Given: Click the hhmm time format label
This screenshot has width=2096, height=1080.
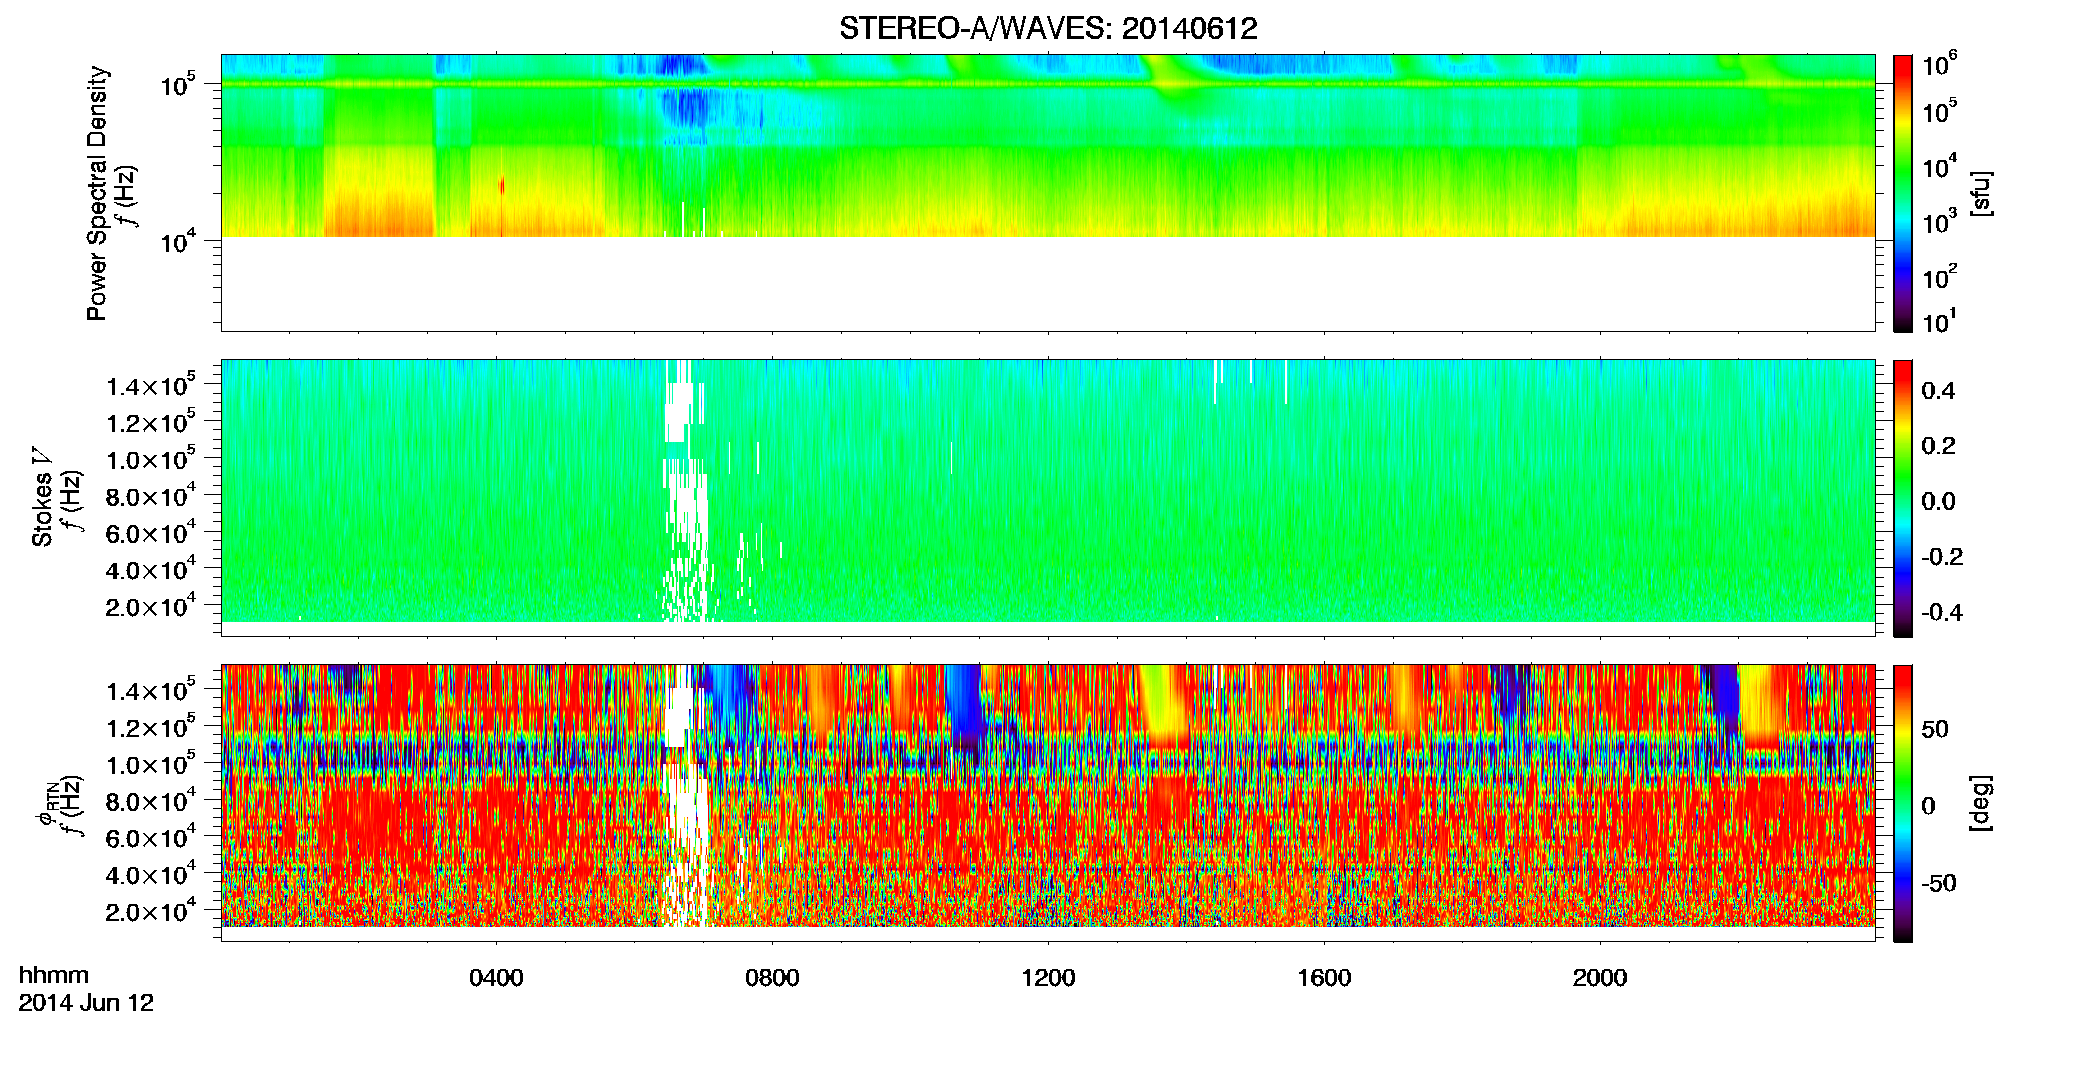Looking at the screenshot, I should pos(54,975).
